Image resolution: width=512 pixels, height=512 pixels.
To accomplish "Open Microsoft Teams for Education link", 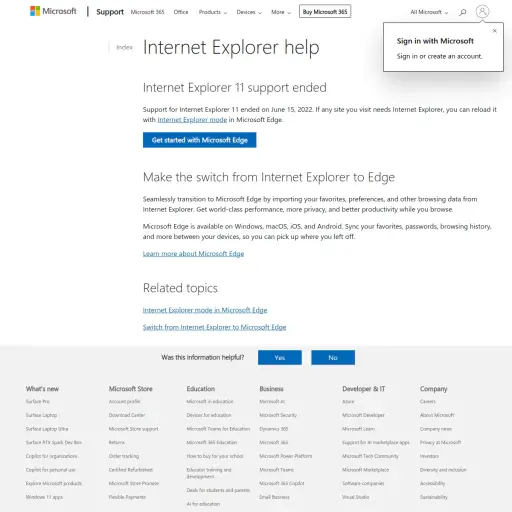I will pos(218,429).
